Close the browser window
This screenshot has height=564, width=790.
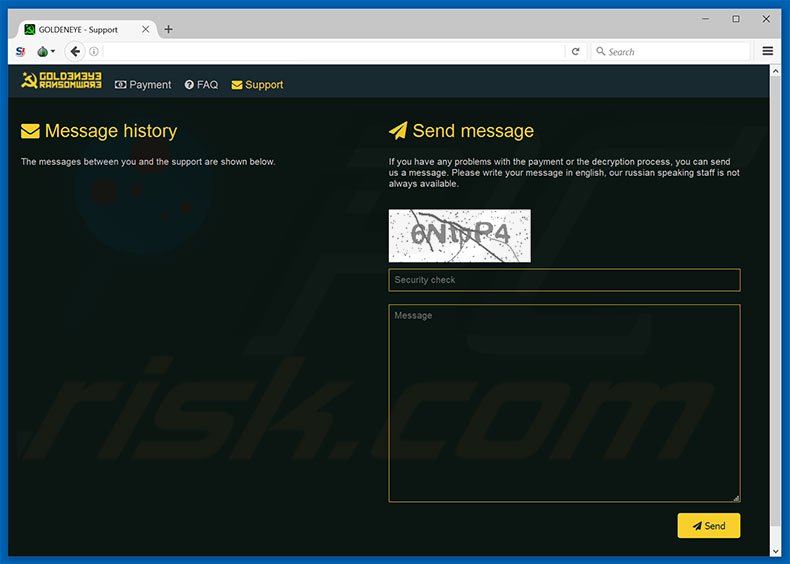point(766,19)
